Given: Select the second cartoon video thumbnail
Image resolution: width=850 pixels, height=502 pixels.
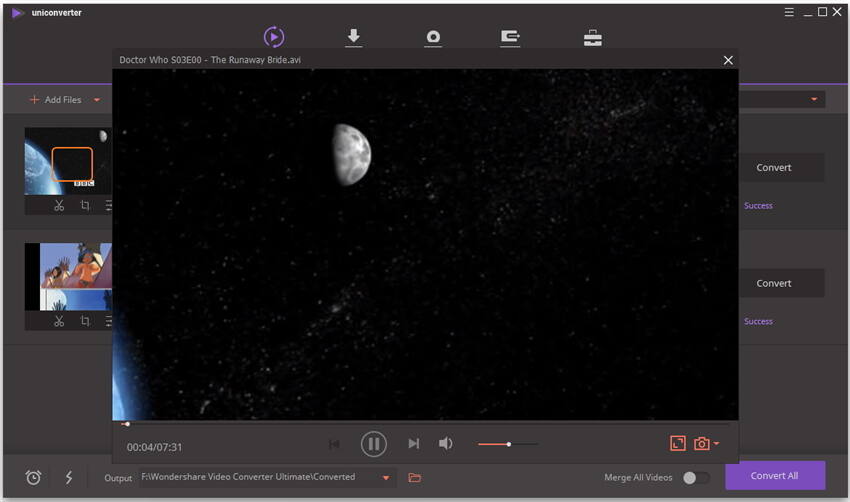Looking at the screenshot, I should pos(68,276).
